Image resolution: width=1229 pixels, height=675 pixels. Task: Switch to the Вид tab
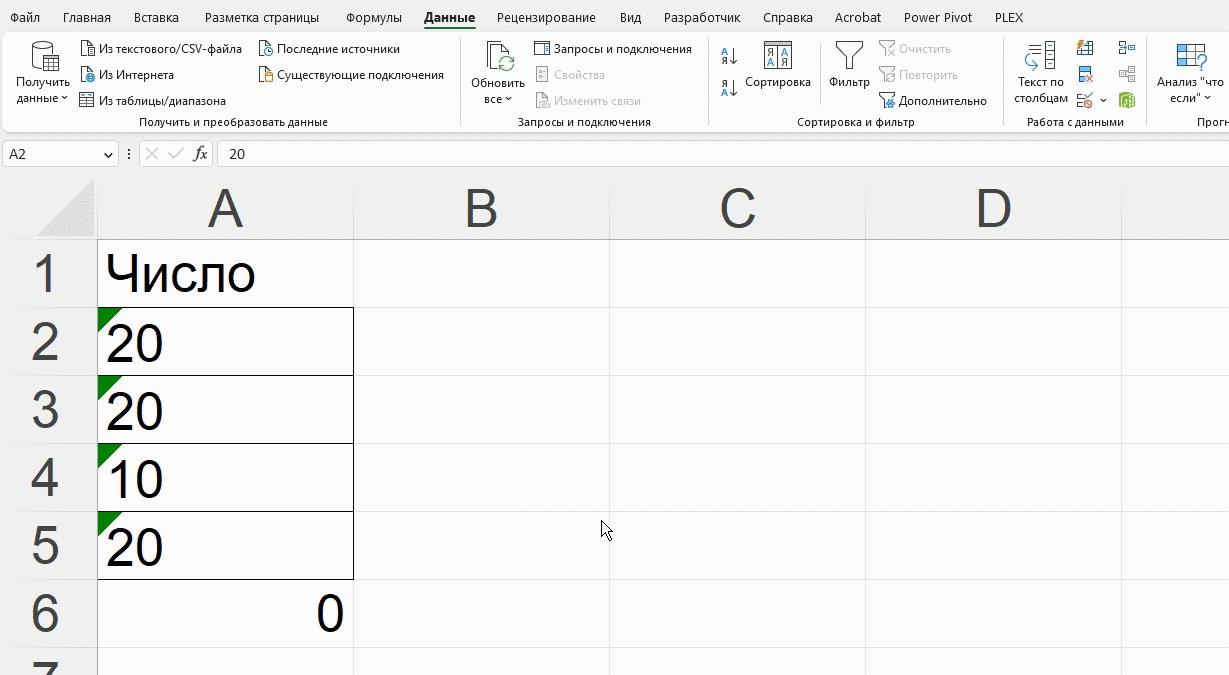point(630,17)
